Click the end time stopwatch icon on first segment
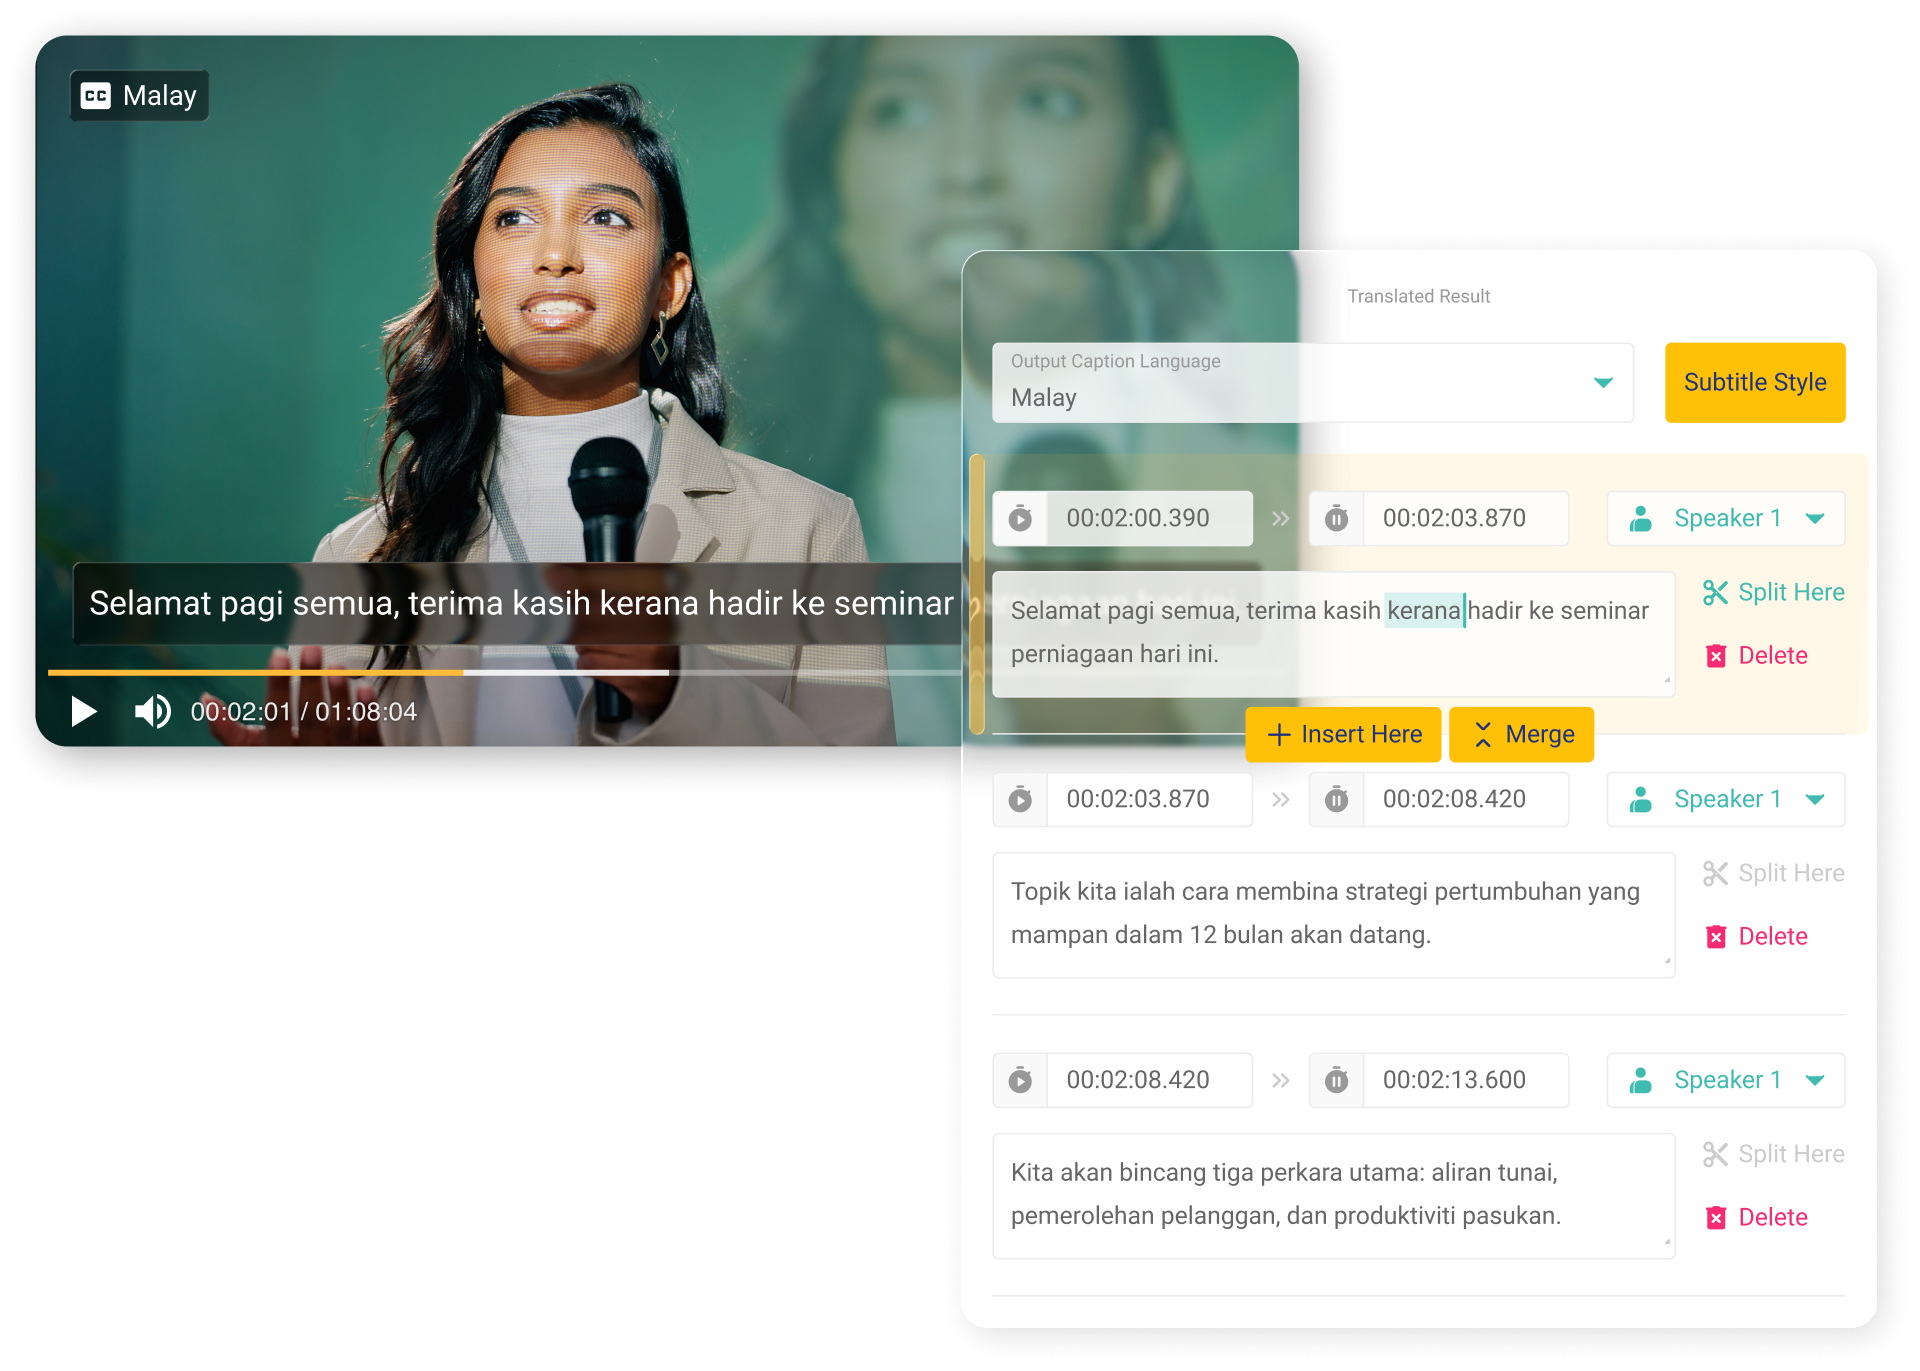Viewport: 1920px width, 1371px height. (1336, 518)
